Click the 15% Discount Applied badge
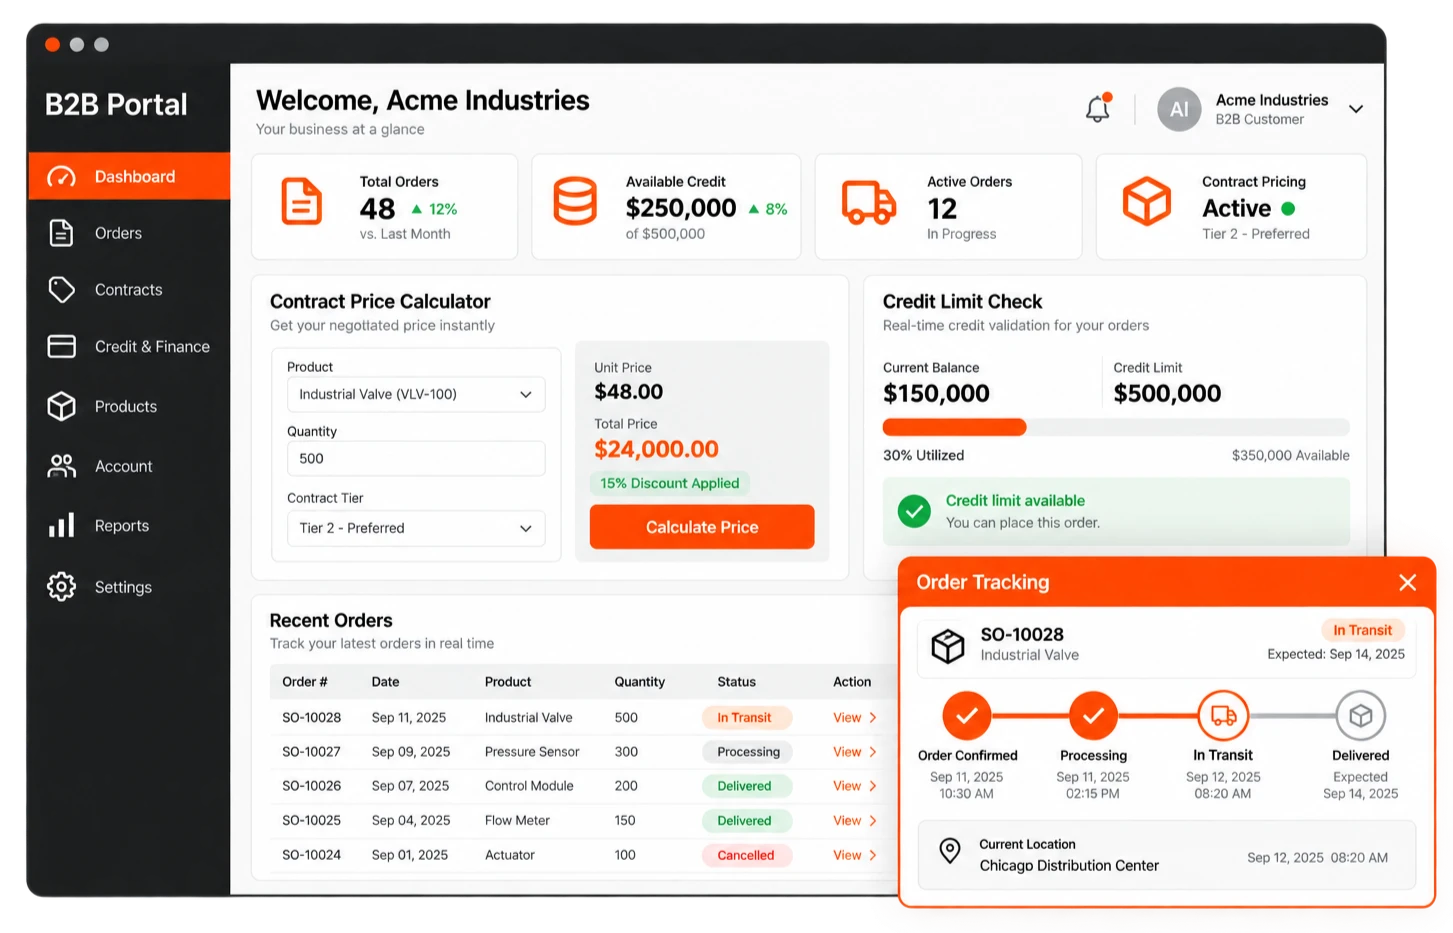The image size is (1453, 933). coord(670,483)
